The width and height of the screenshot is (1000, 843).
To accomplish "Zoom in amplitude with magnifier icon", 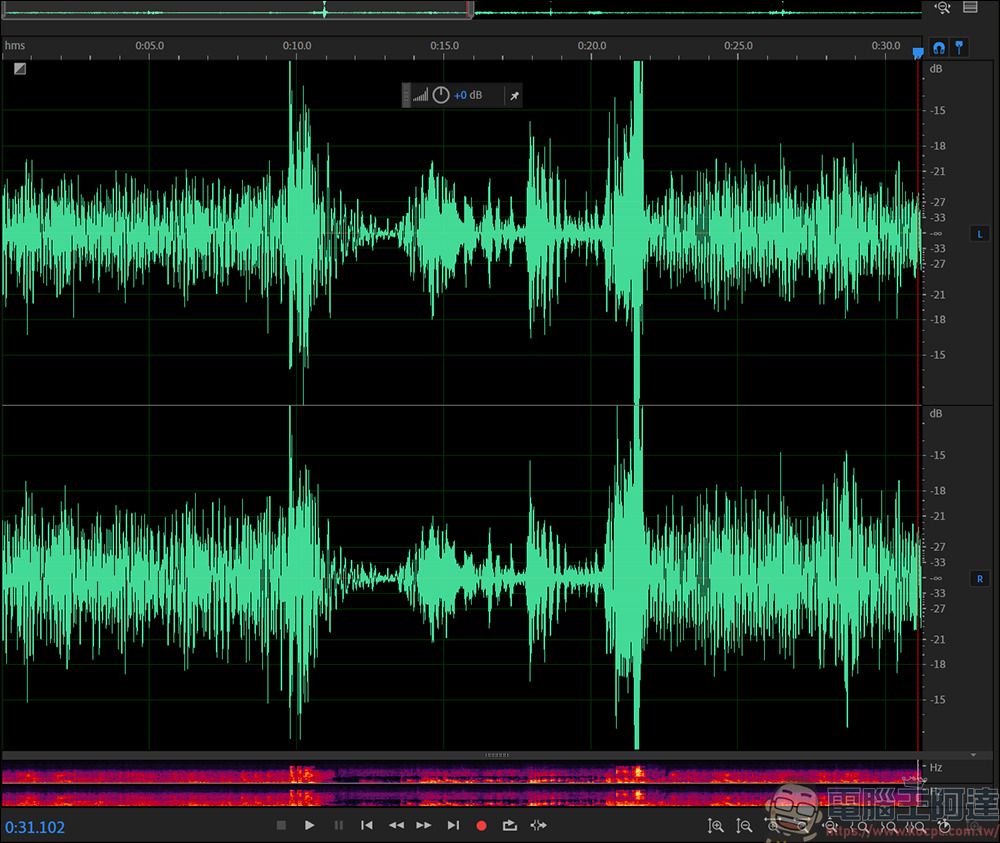I will (x=715, y=826).
